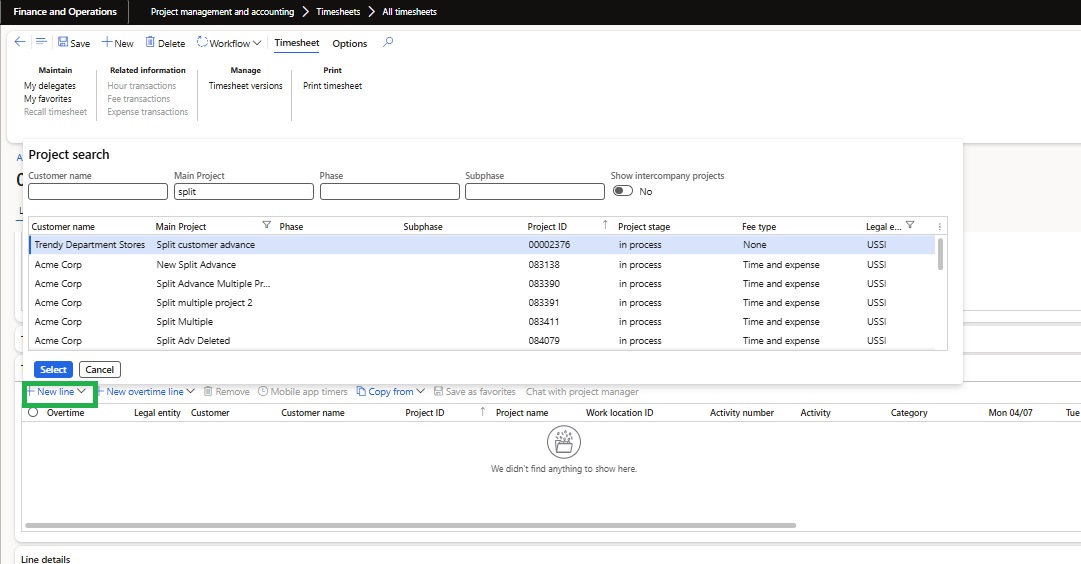Open the Options tab
Image resolution: width=1081 pixels, height=564 pixels.
(x=349, y=43)
